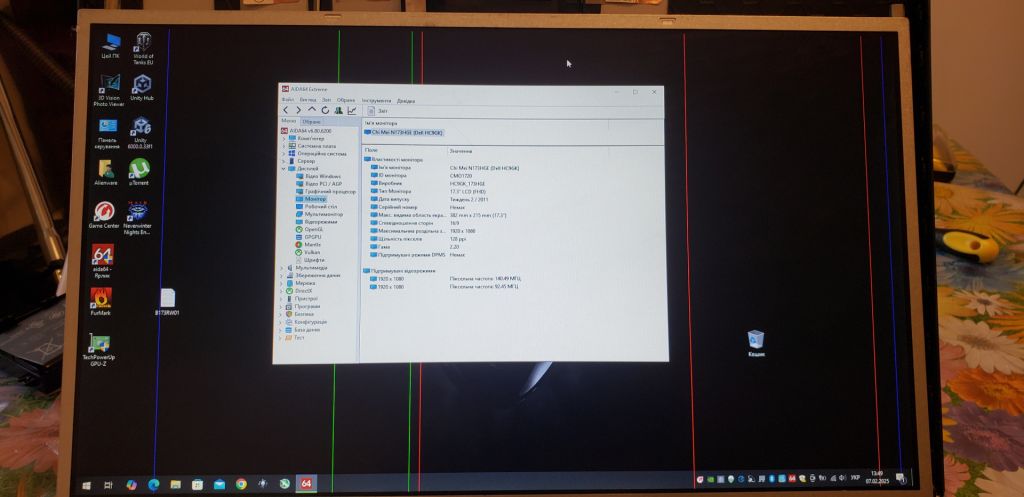
Task: Open 3D Vision Photo Viewer desktop icon
Action: click(109, 90)
